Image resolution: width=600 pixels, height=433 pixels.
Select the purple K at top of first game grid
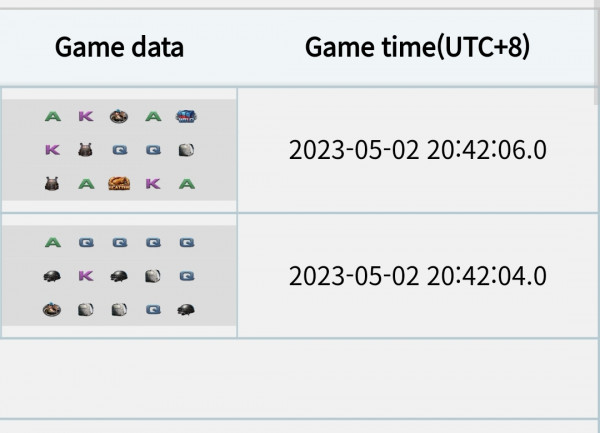(86, 116)
